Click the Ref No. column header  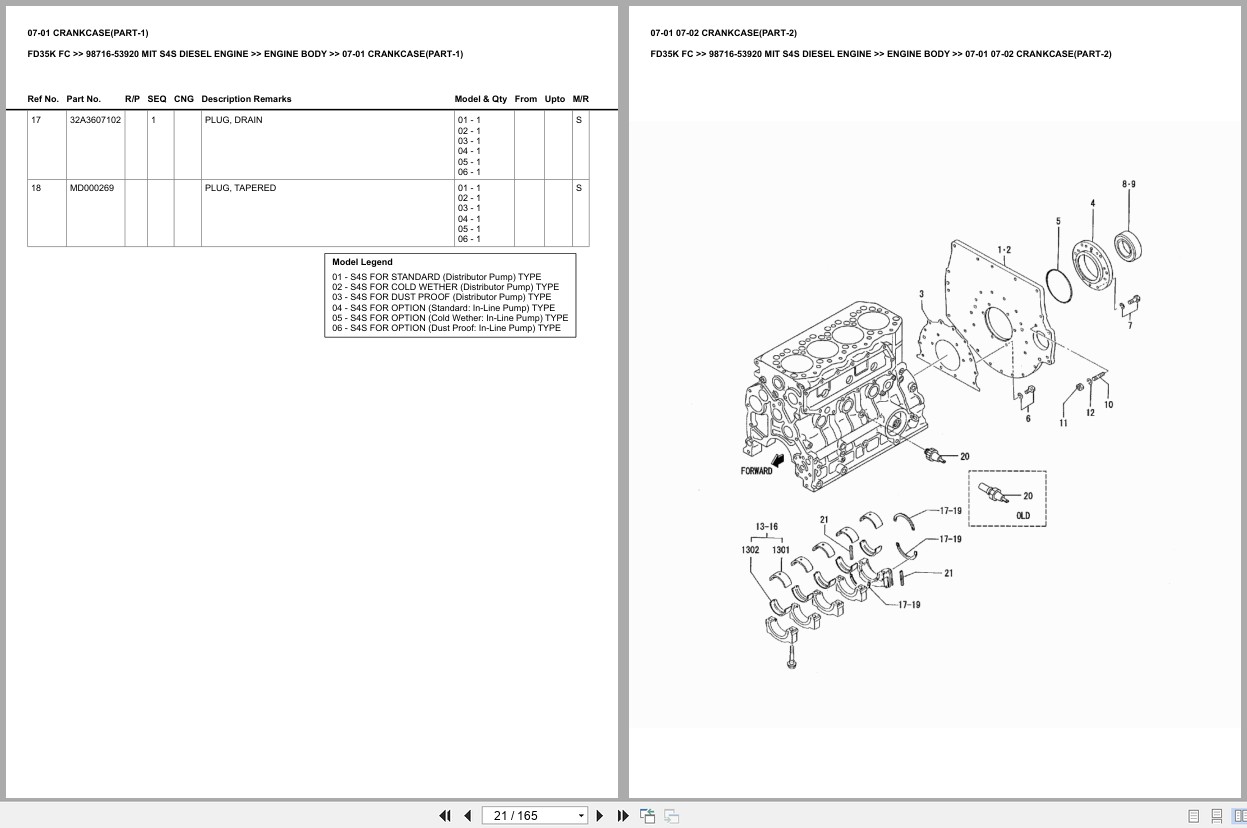(43, 99)
